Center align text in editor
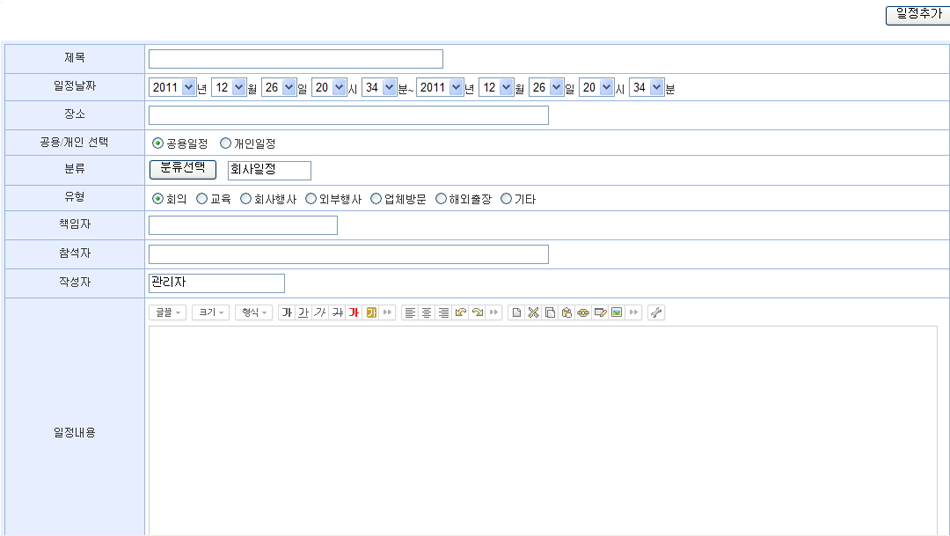This screenshot has height=536, width=950. 426,313
